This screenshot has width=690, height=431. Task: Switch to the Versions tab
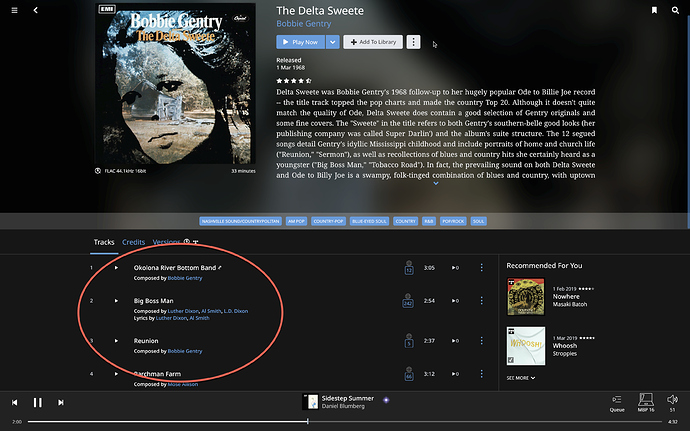coord(166,242)
